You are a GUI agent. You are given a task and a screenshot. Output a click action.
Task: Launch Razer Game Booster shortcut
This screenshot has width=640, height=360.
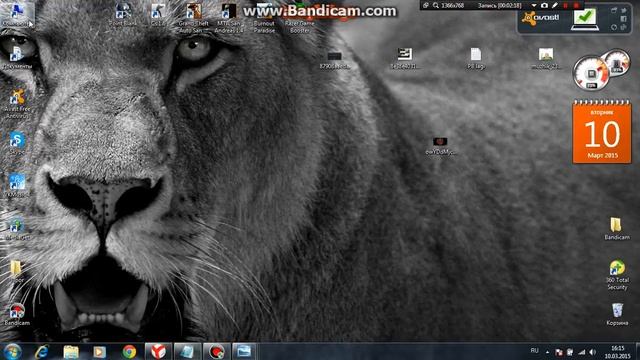[x=300, y=18]
